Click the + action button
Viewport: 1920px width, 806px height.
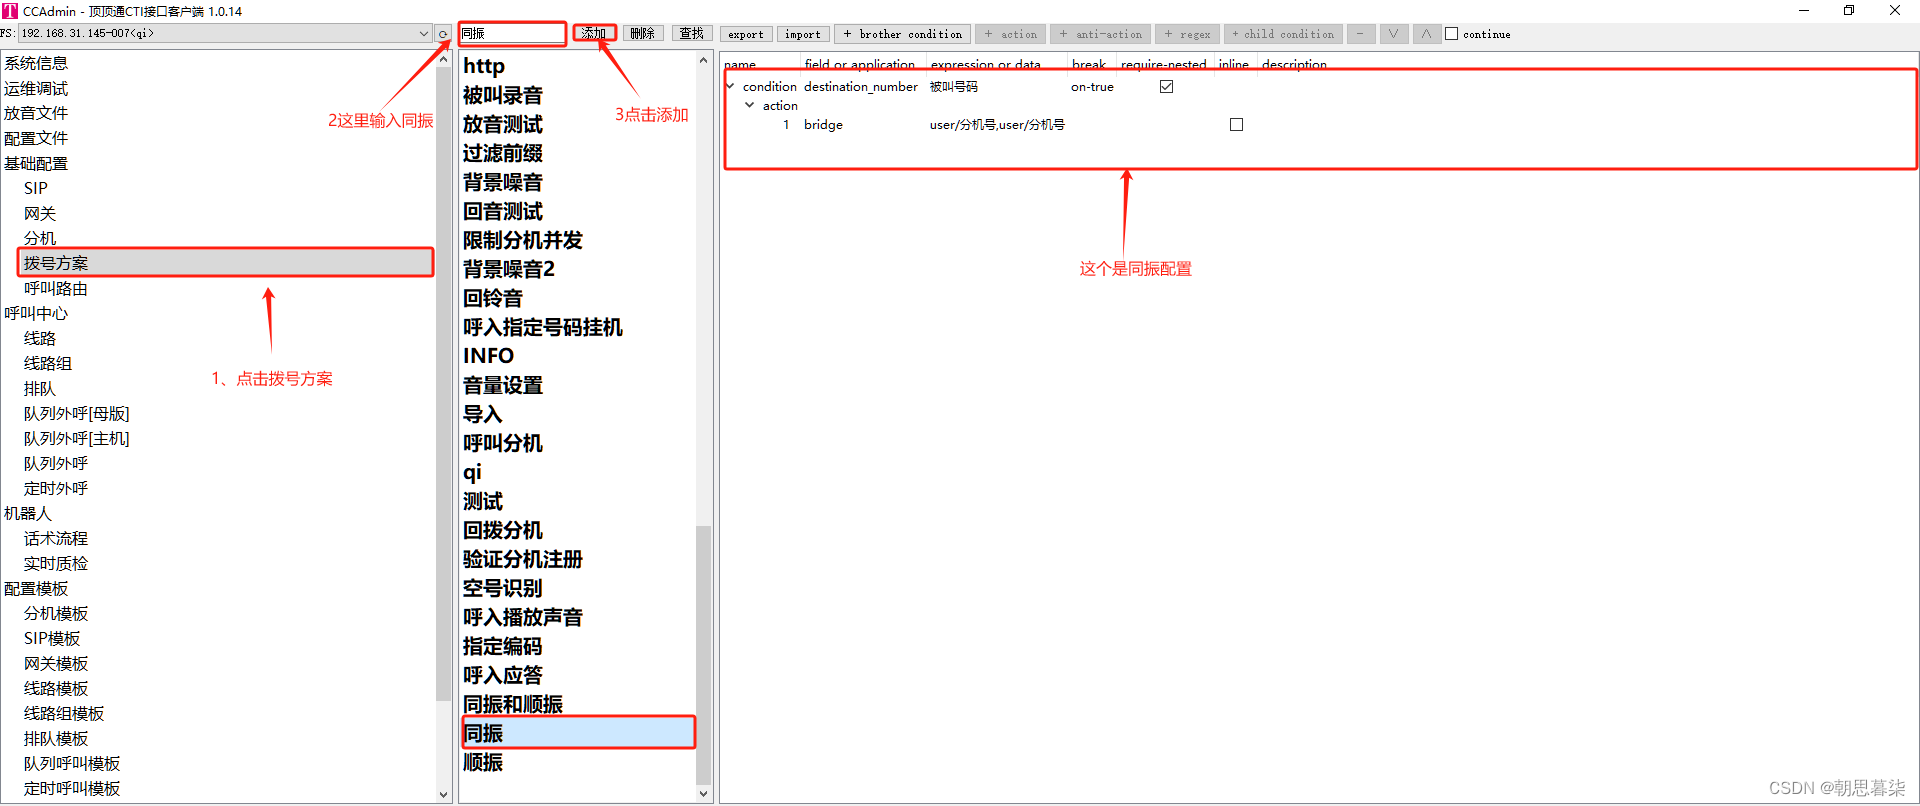pyautogui.click(x=1010, y=34)
